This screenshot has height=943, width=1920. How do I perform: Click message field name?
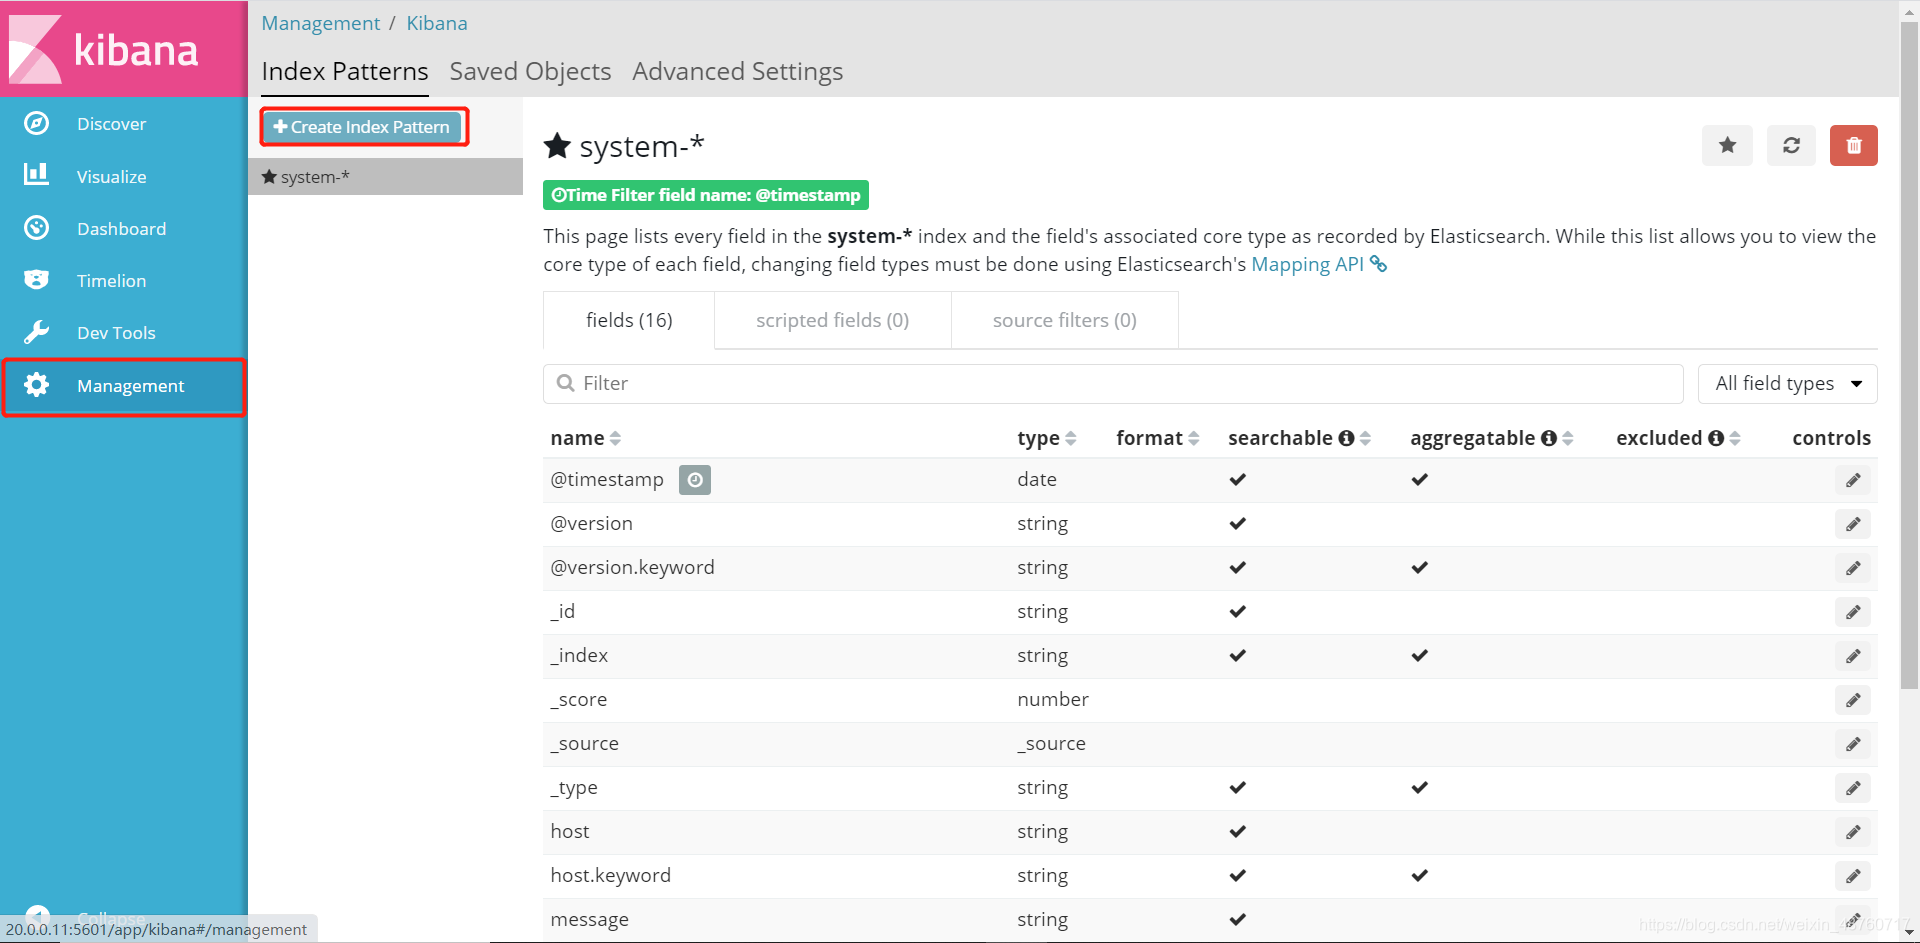pyautogui.click(x=589, y=920)
